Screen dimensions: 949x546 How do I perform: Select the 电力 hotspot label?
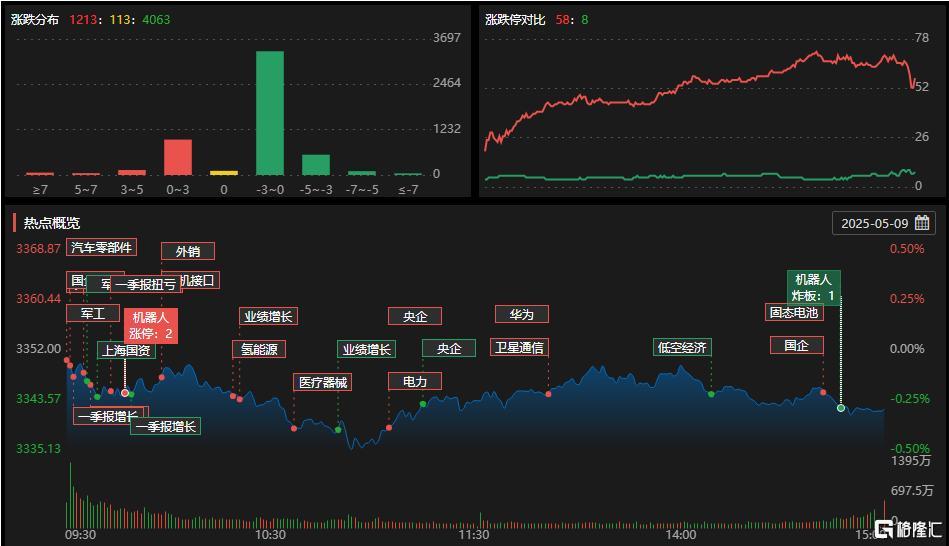click(415, 381)
